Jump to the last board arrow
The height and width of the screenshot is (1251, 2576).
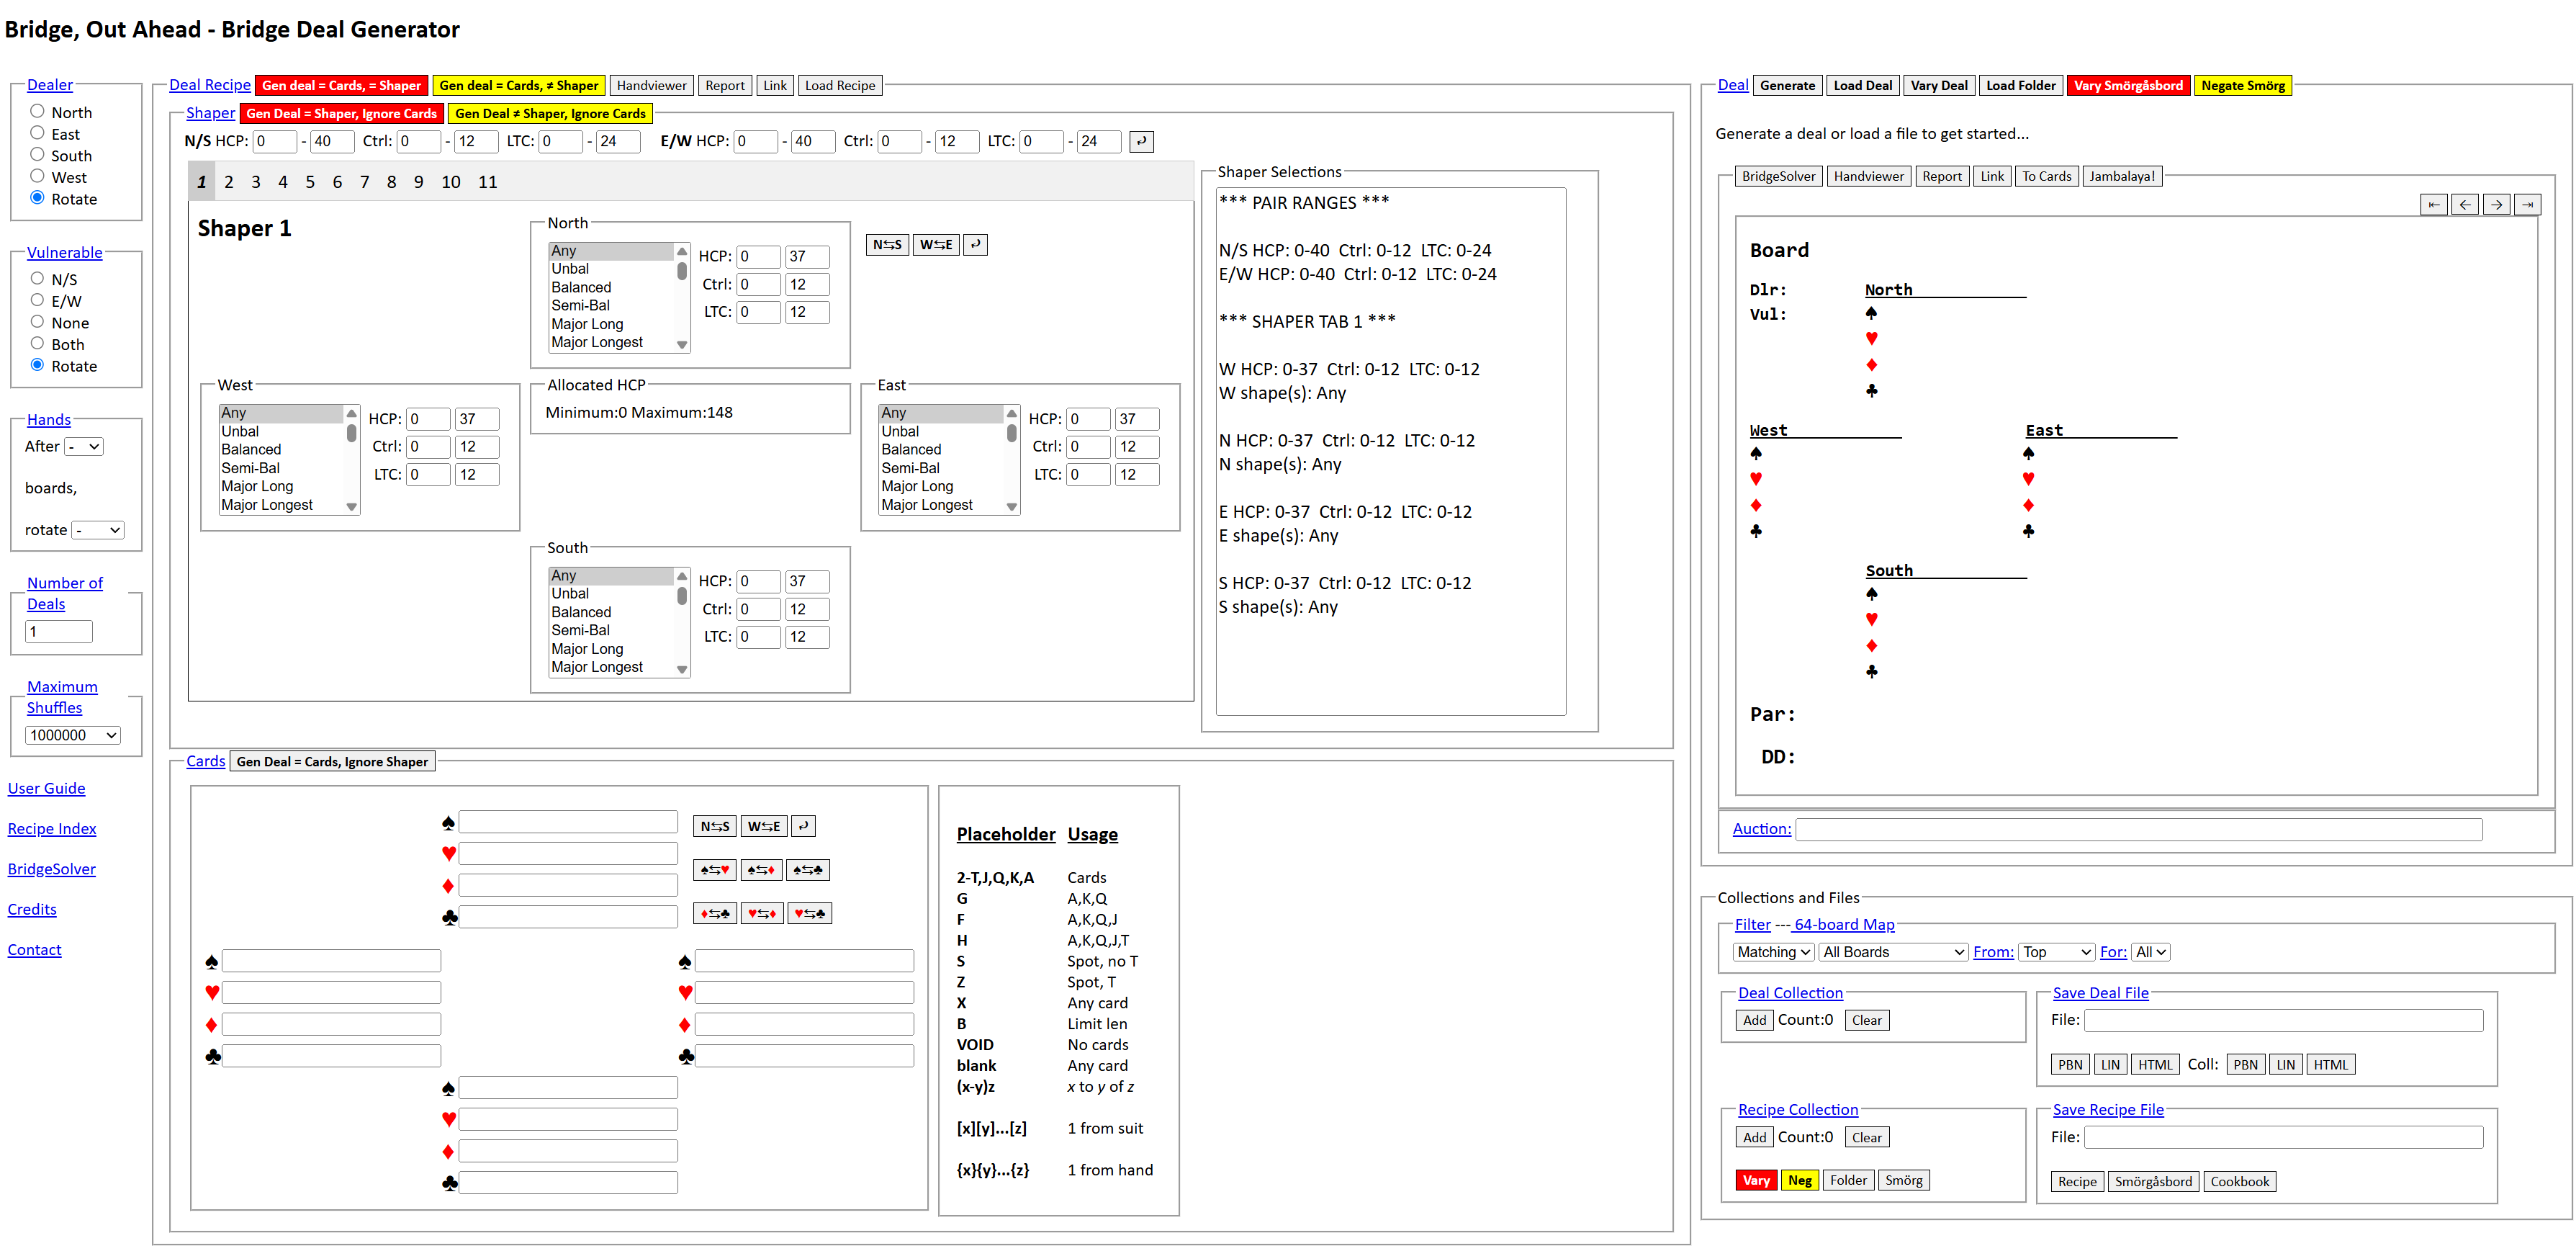point(2527,205)
